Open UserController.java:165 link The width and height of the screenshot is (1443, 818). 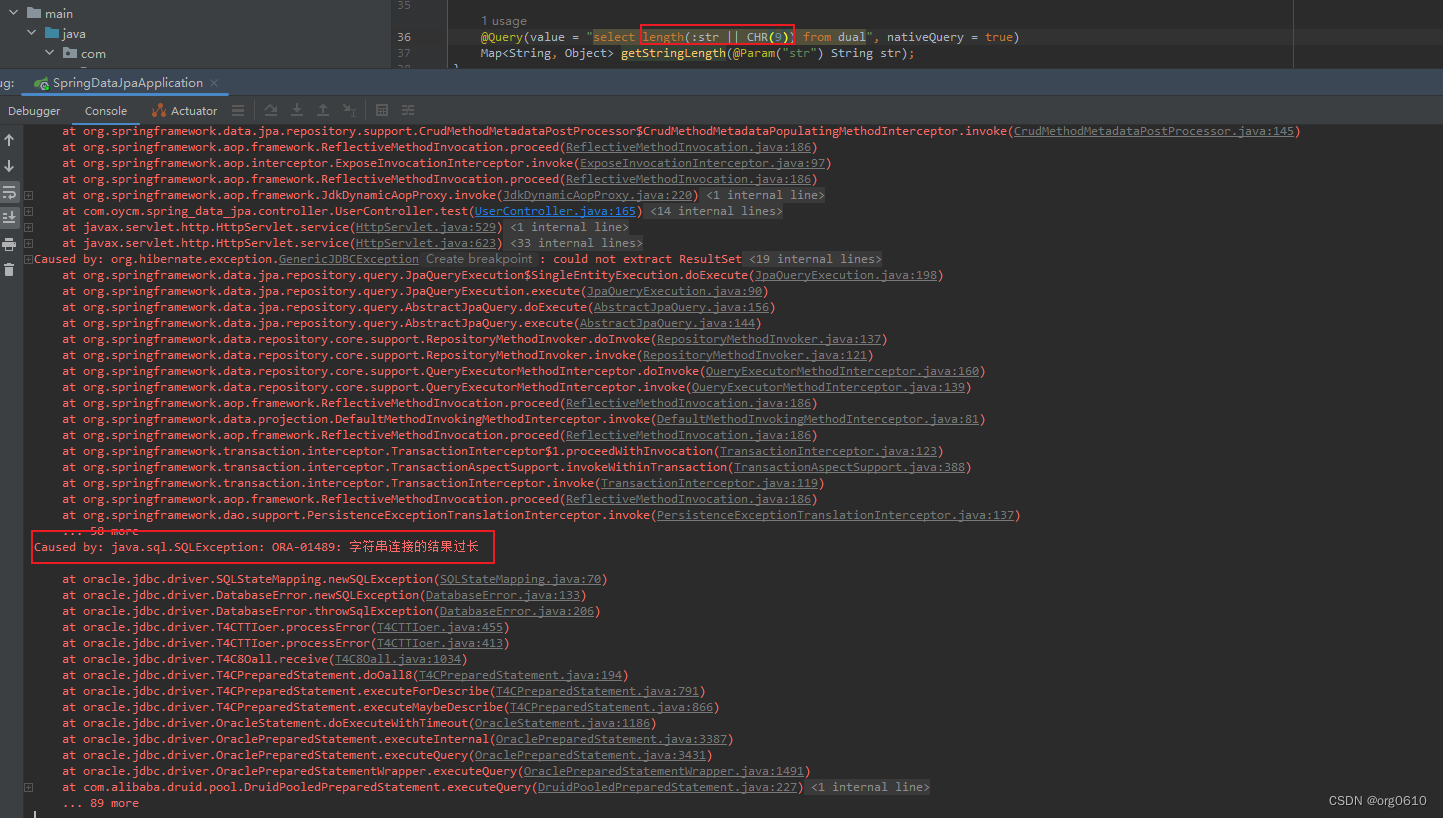click(555, 211)
